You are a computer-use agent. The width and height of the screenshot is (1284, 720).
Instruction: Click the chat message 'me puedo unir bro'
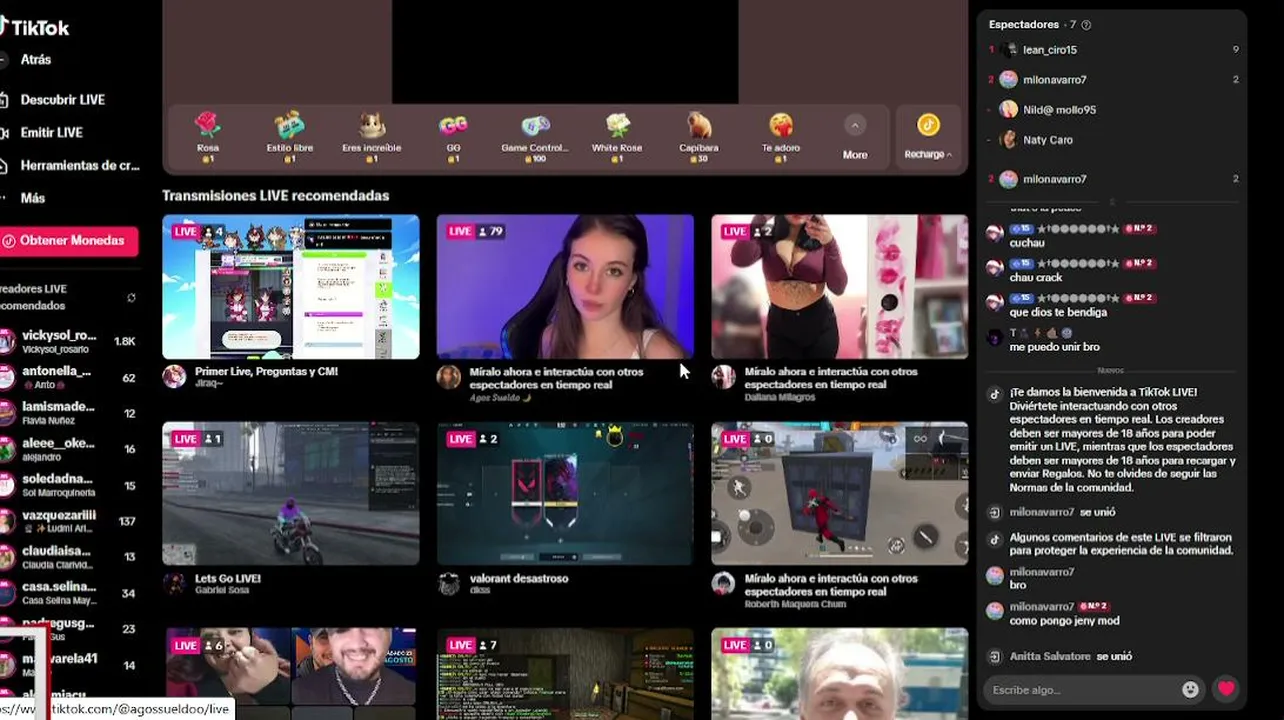1054,347
